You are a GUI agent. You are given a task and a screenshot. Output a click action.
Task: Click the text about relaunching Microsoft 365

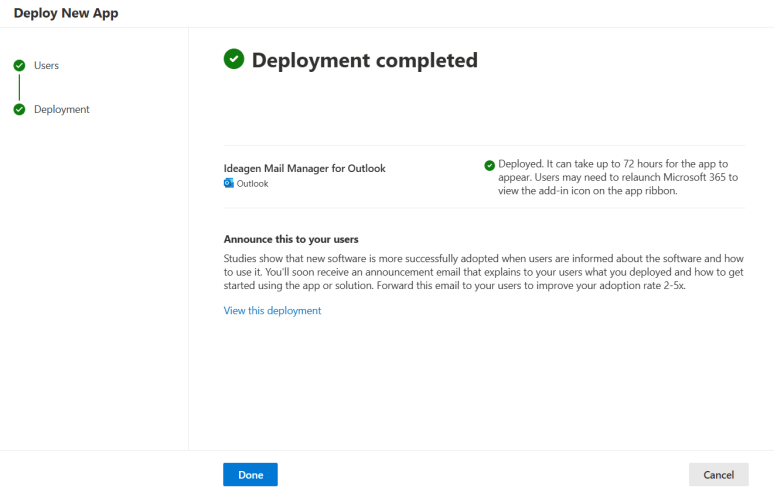[x=640, y=177]
